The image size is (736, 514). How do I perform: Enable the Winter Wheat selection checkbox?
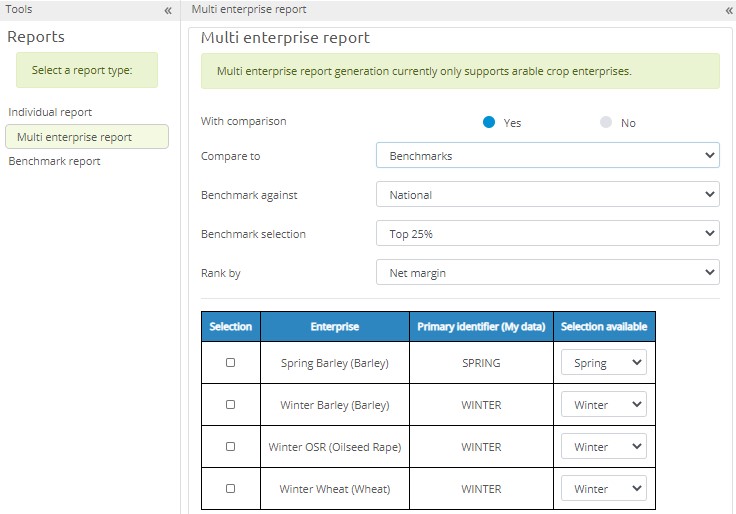point(230,489)
